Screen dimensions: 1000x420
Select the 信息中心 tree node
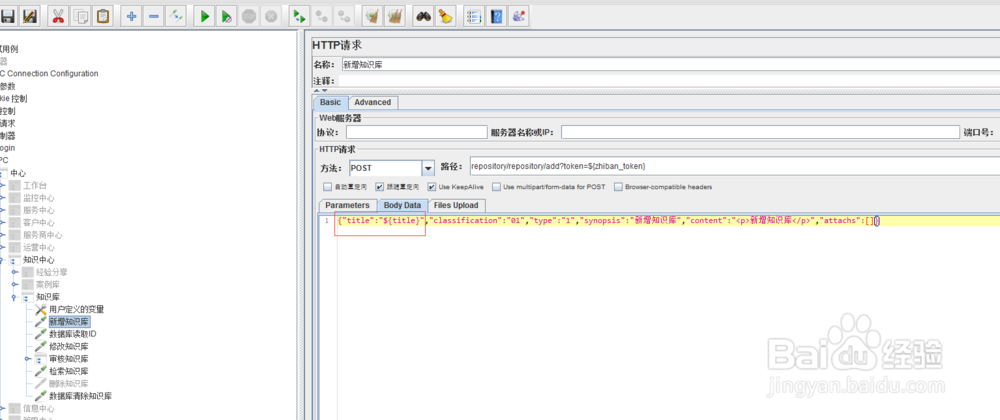tap(39, 409)
